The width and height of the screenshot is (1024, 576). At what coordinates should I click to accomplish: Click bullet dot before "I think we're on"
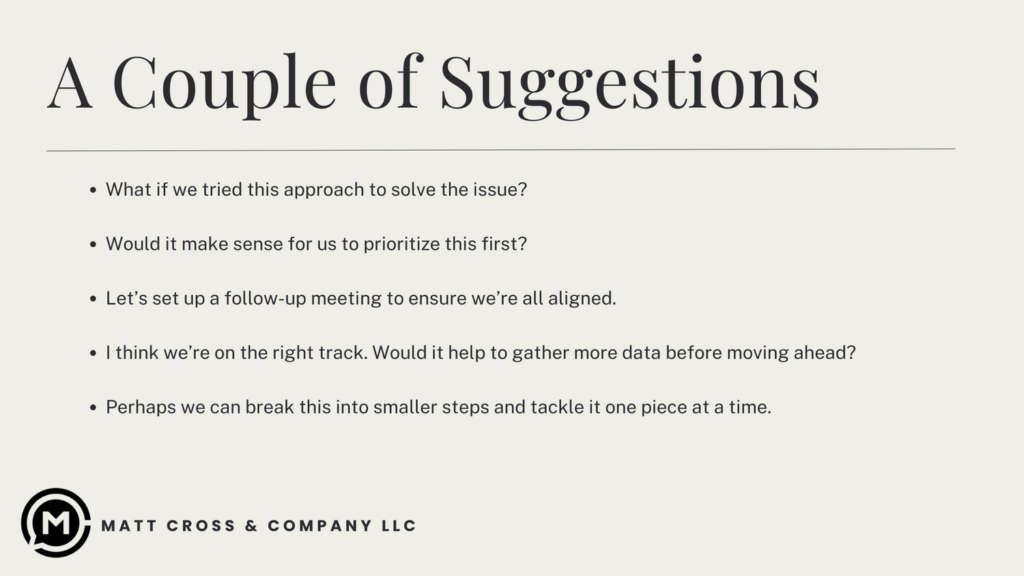tap(93, 353)
